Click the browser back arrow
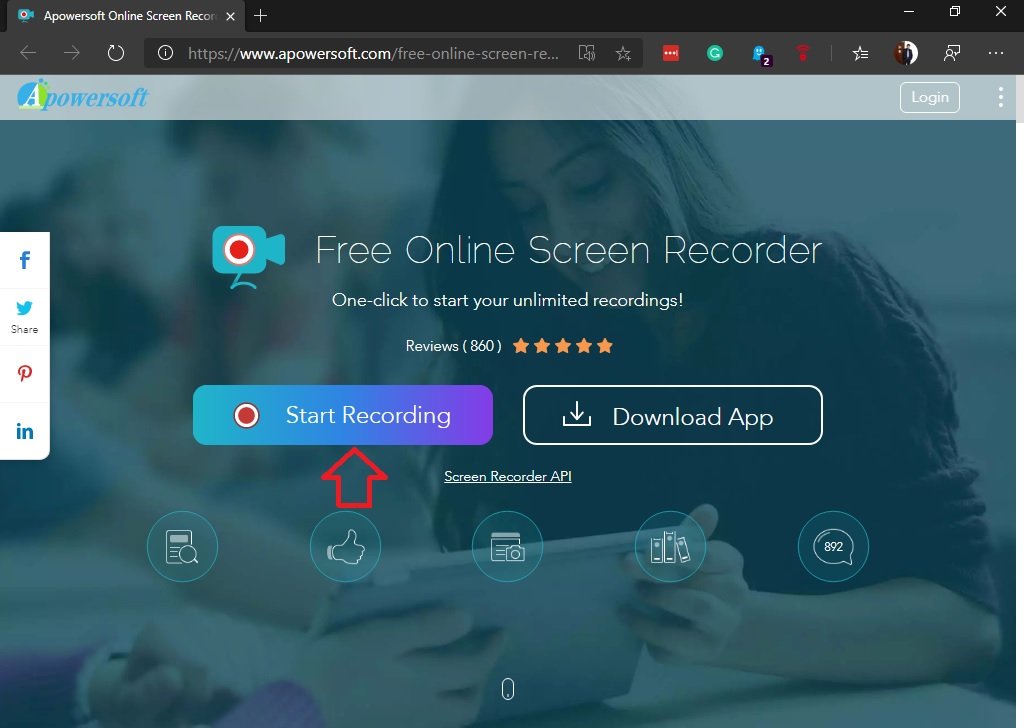 28,53
